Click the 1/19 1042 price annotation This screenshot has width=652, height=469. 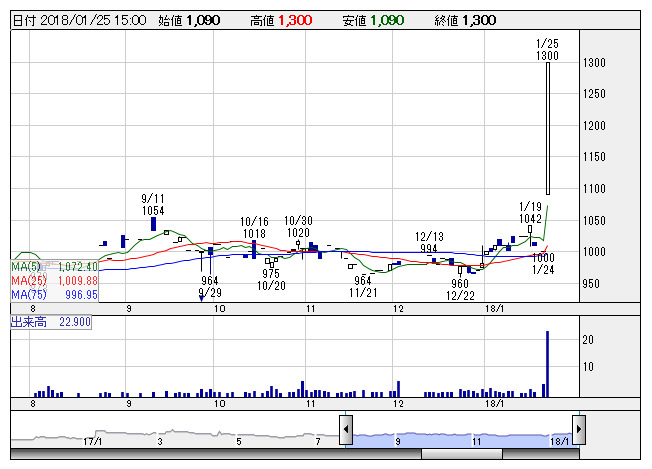pyautogui.click(x=531, y=212)
